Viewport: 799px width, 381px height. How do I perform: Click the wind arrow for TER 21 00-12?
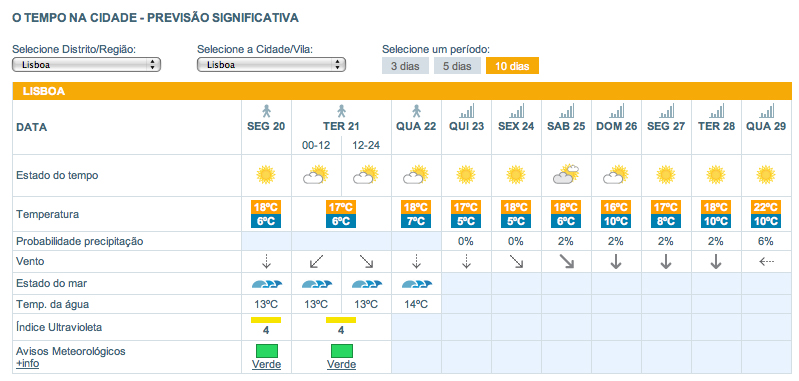coord(316,262)
